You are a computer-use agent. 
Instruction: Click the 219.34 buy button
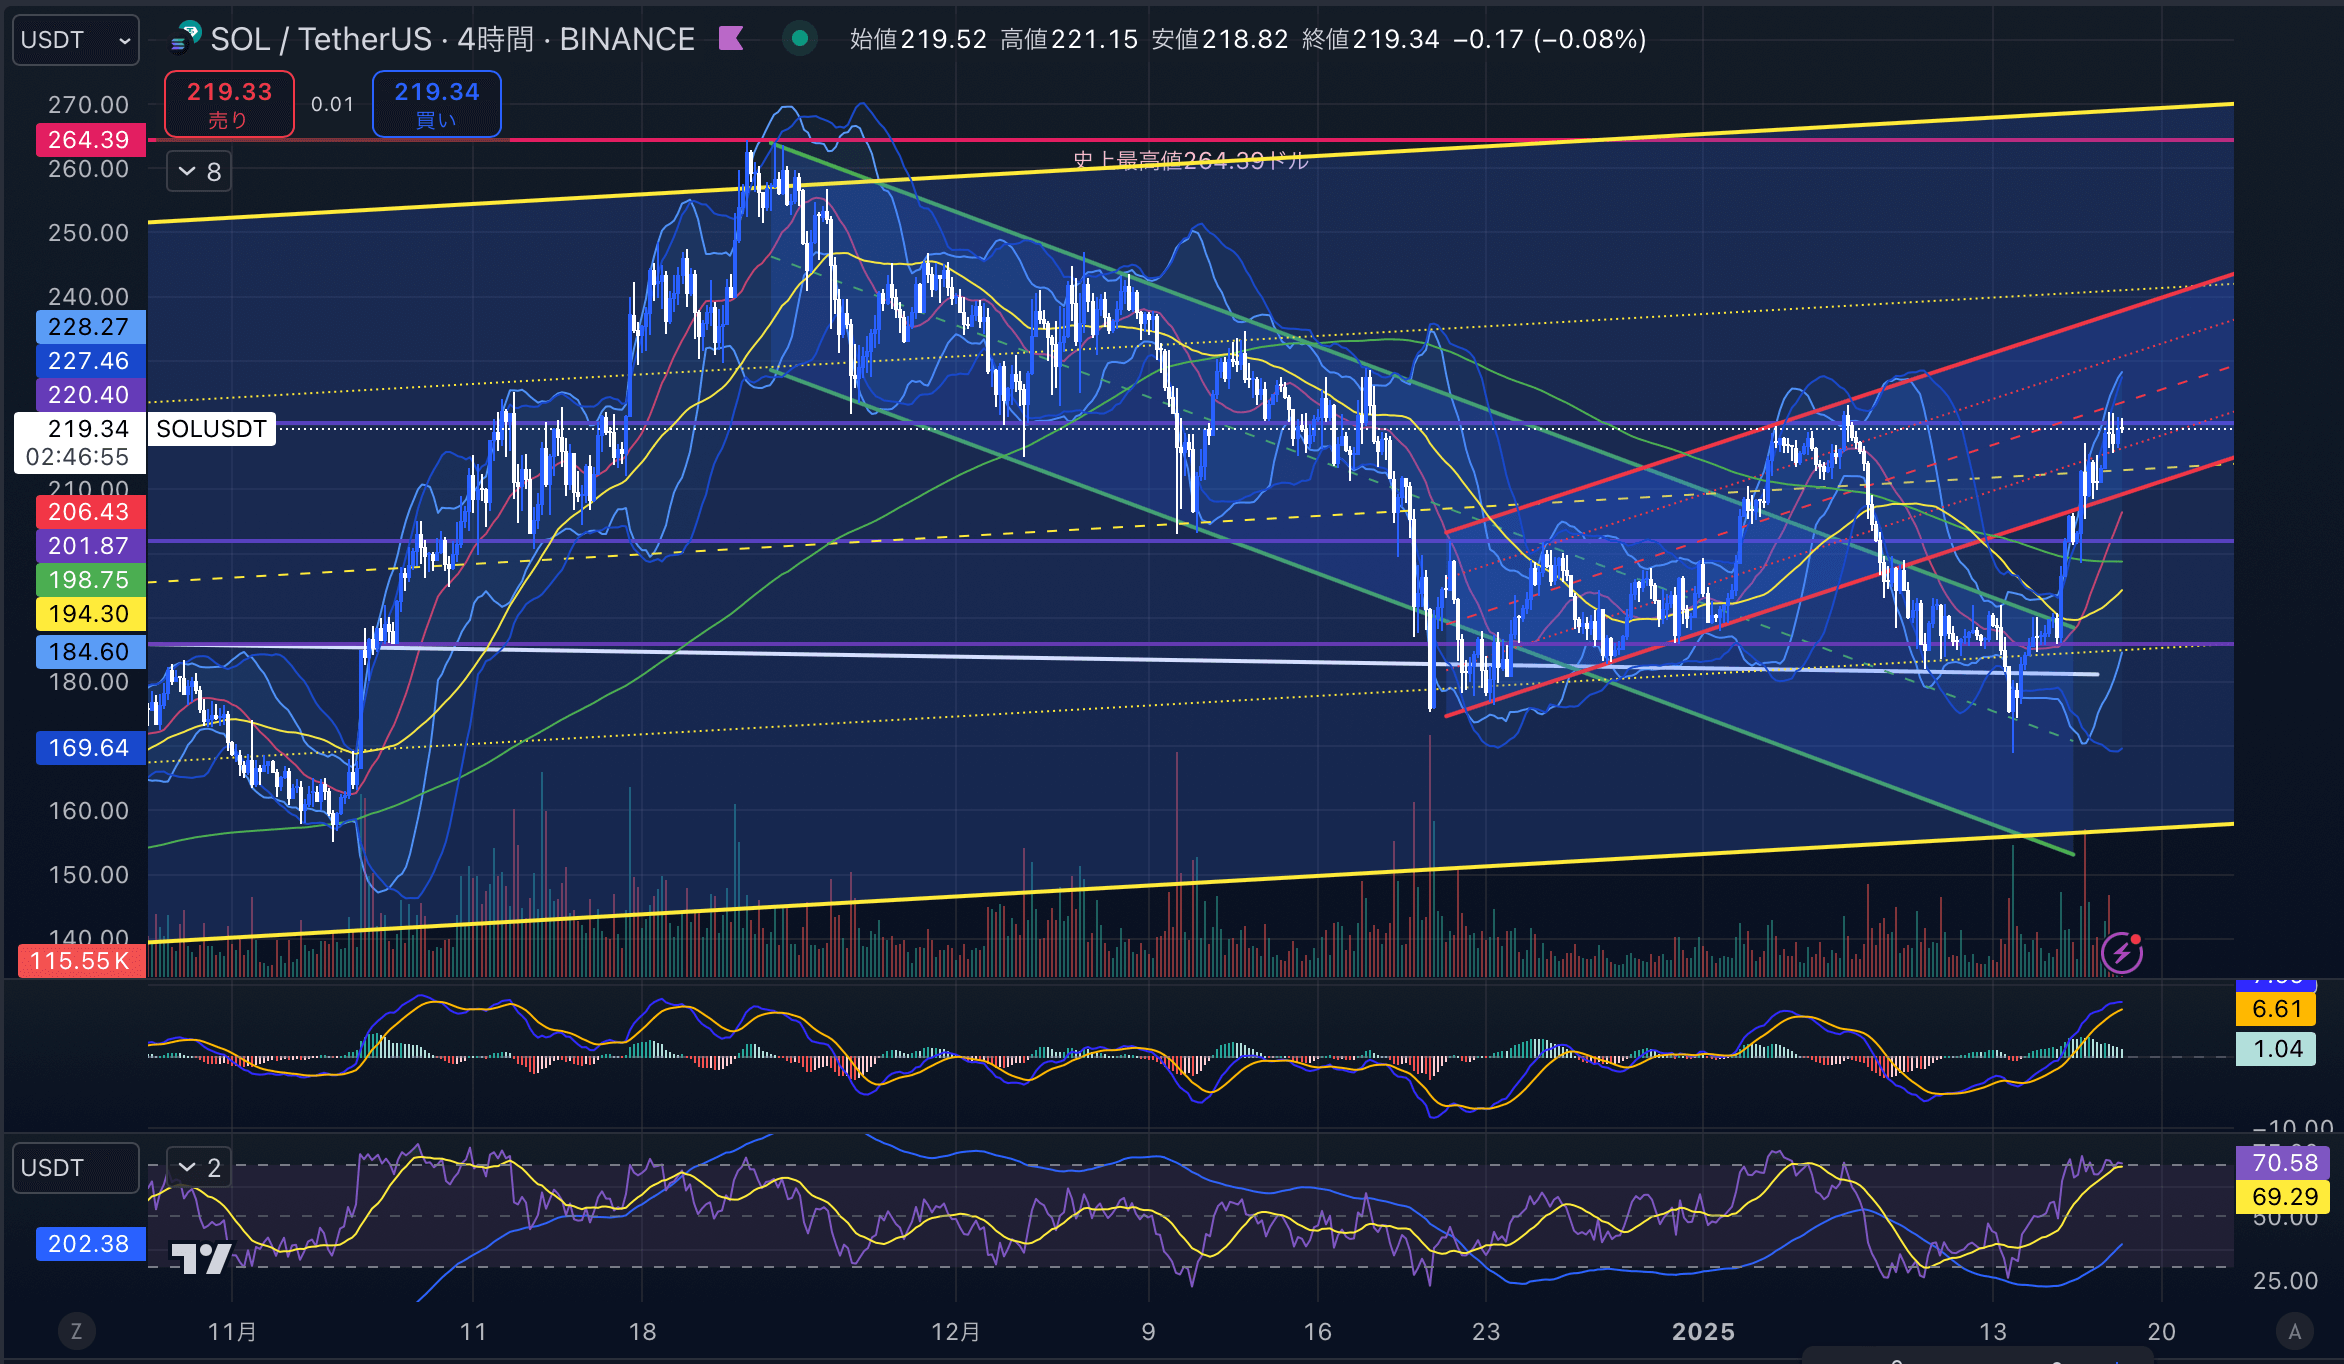click(x=436, y=104)
